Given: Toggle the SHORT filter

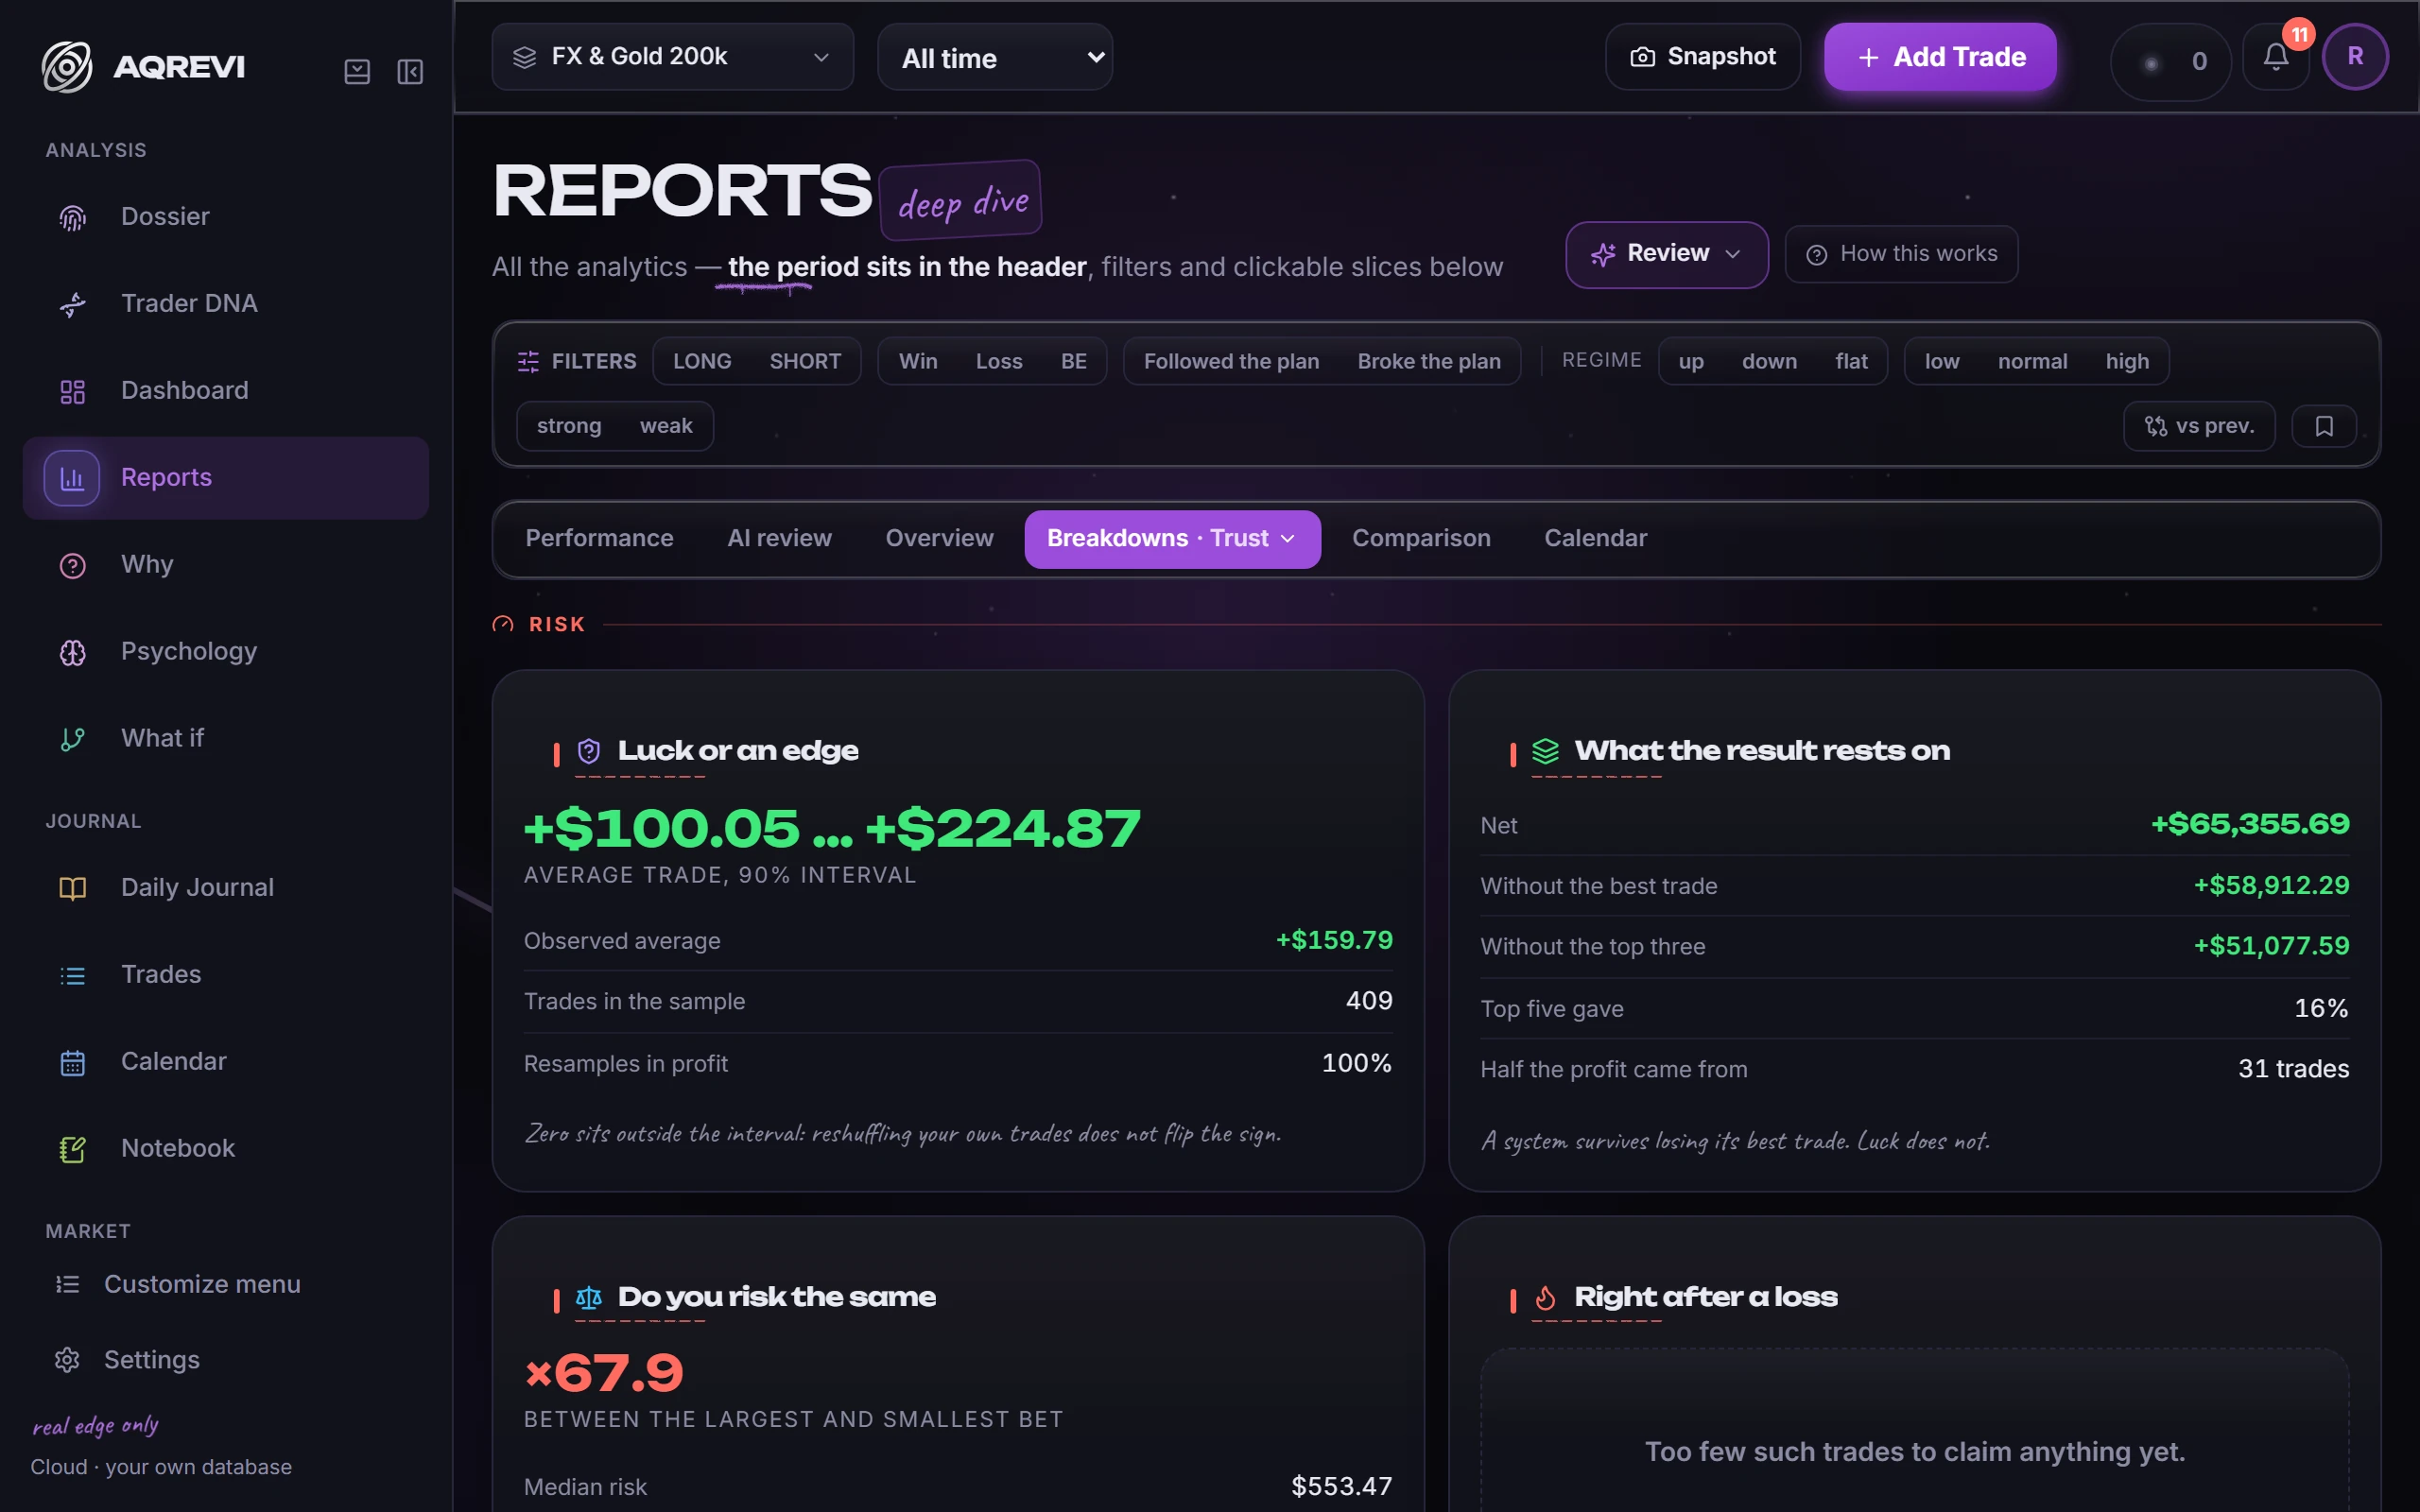Looking at the screenshot, I should tap(805, 361).
